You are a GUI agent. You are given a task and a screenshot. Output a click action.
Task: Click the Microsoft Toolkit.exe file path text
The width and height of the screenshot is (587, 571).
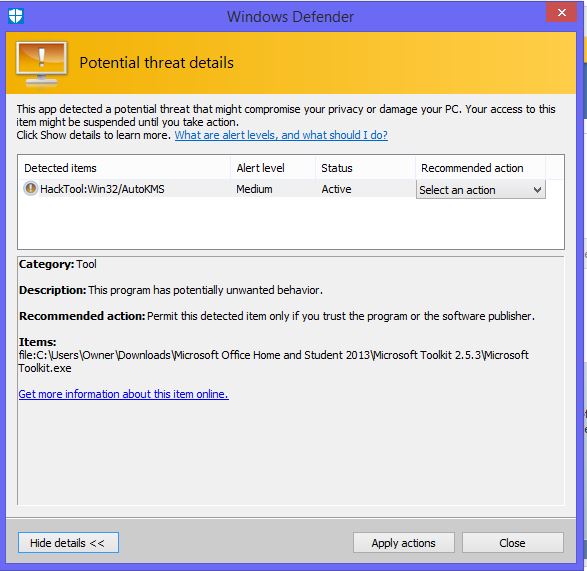click(x=274, y=361)
